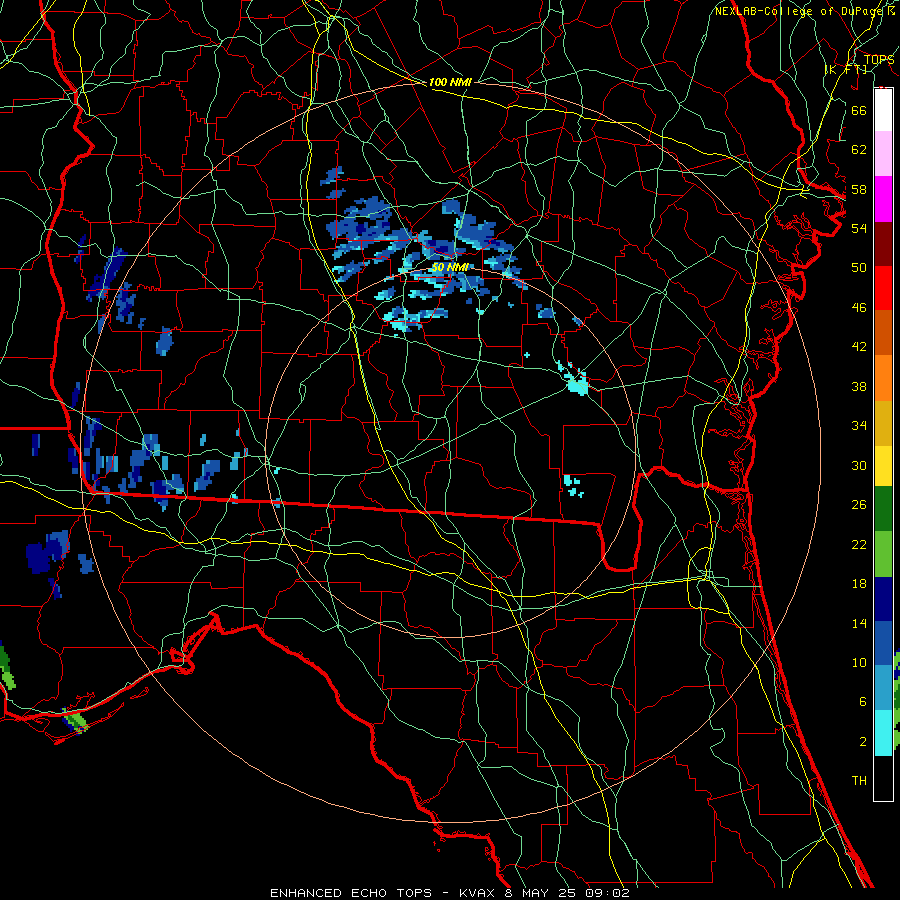The width and height of the screenshot is (900, 900).
Task: Select the "18" legend label
Action: click(859, 584)
